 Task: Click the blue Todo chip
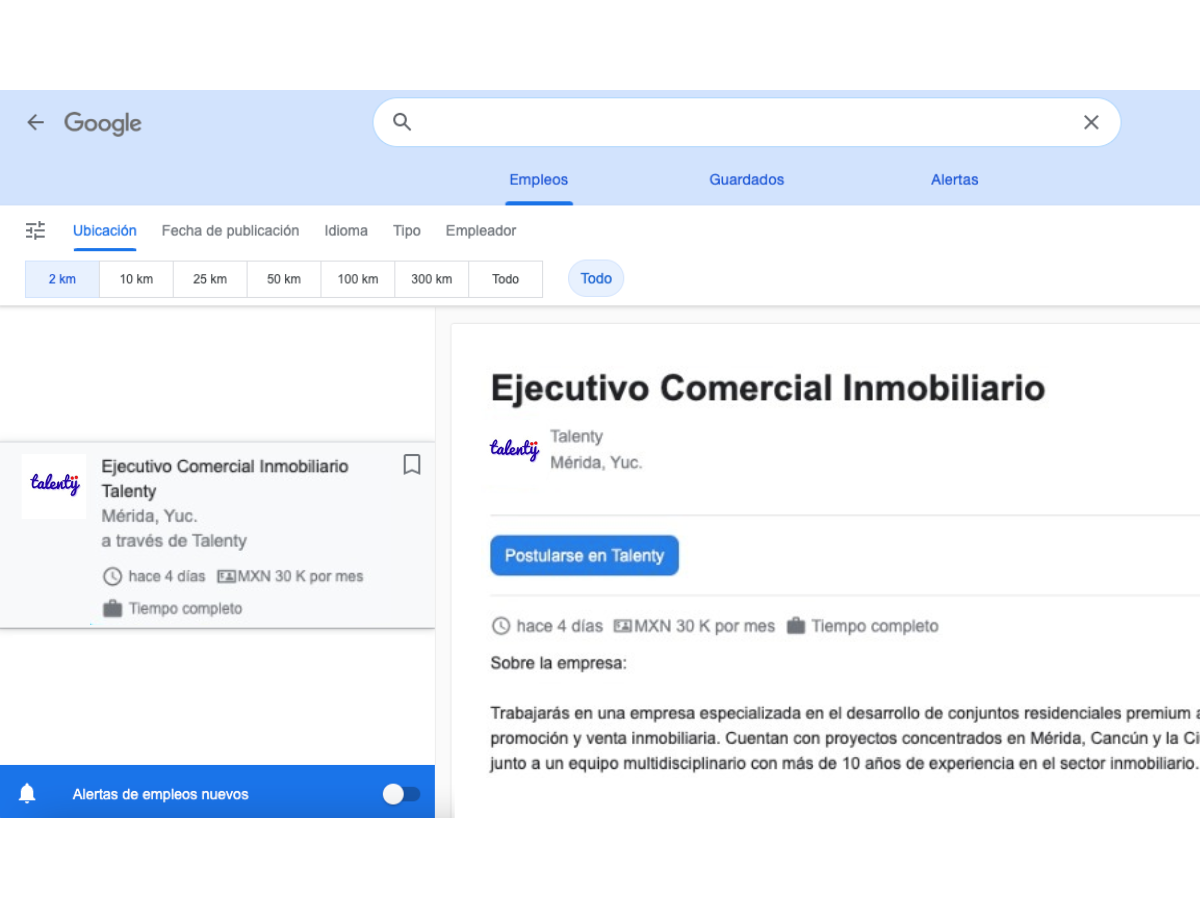(x=596, y=279)
